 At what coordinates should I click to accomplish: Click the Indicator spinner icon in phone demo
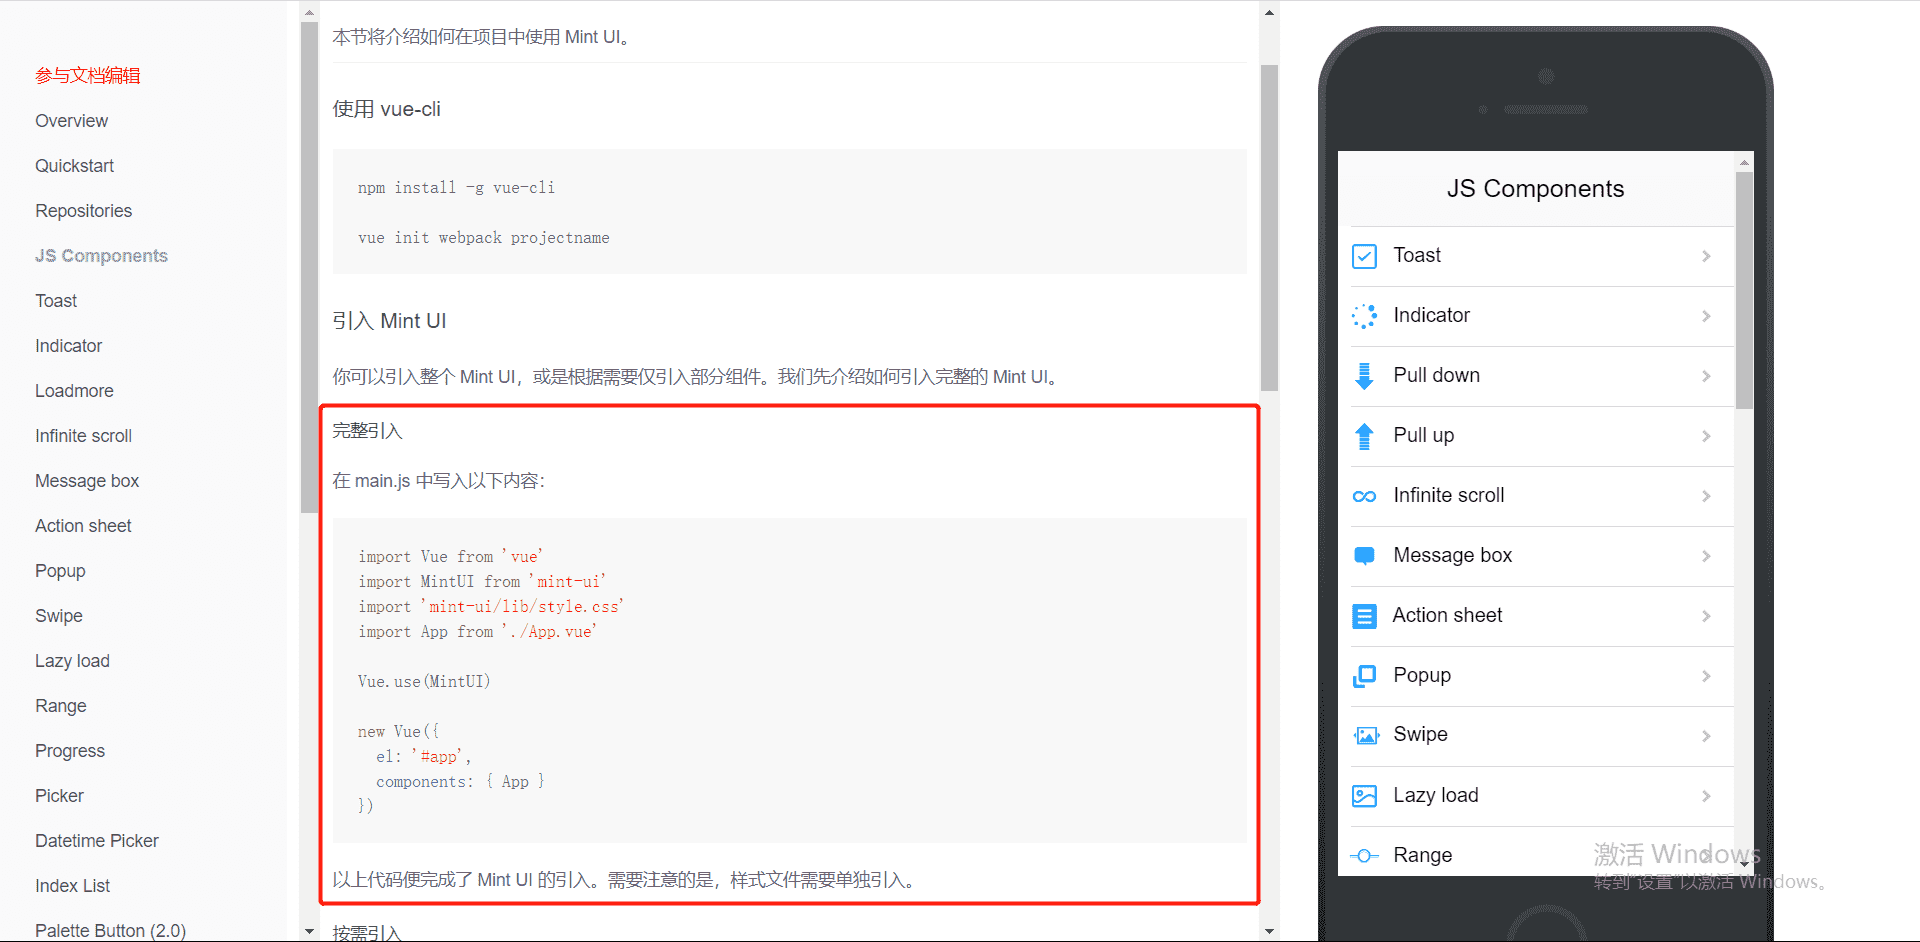[1364, 316]
